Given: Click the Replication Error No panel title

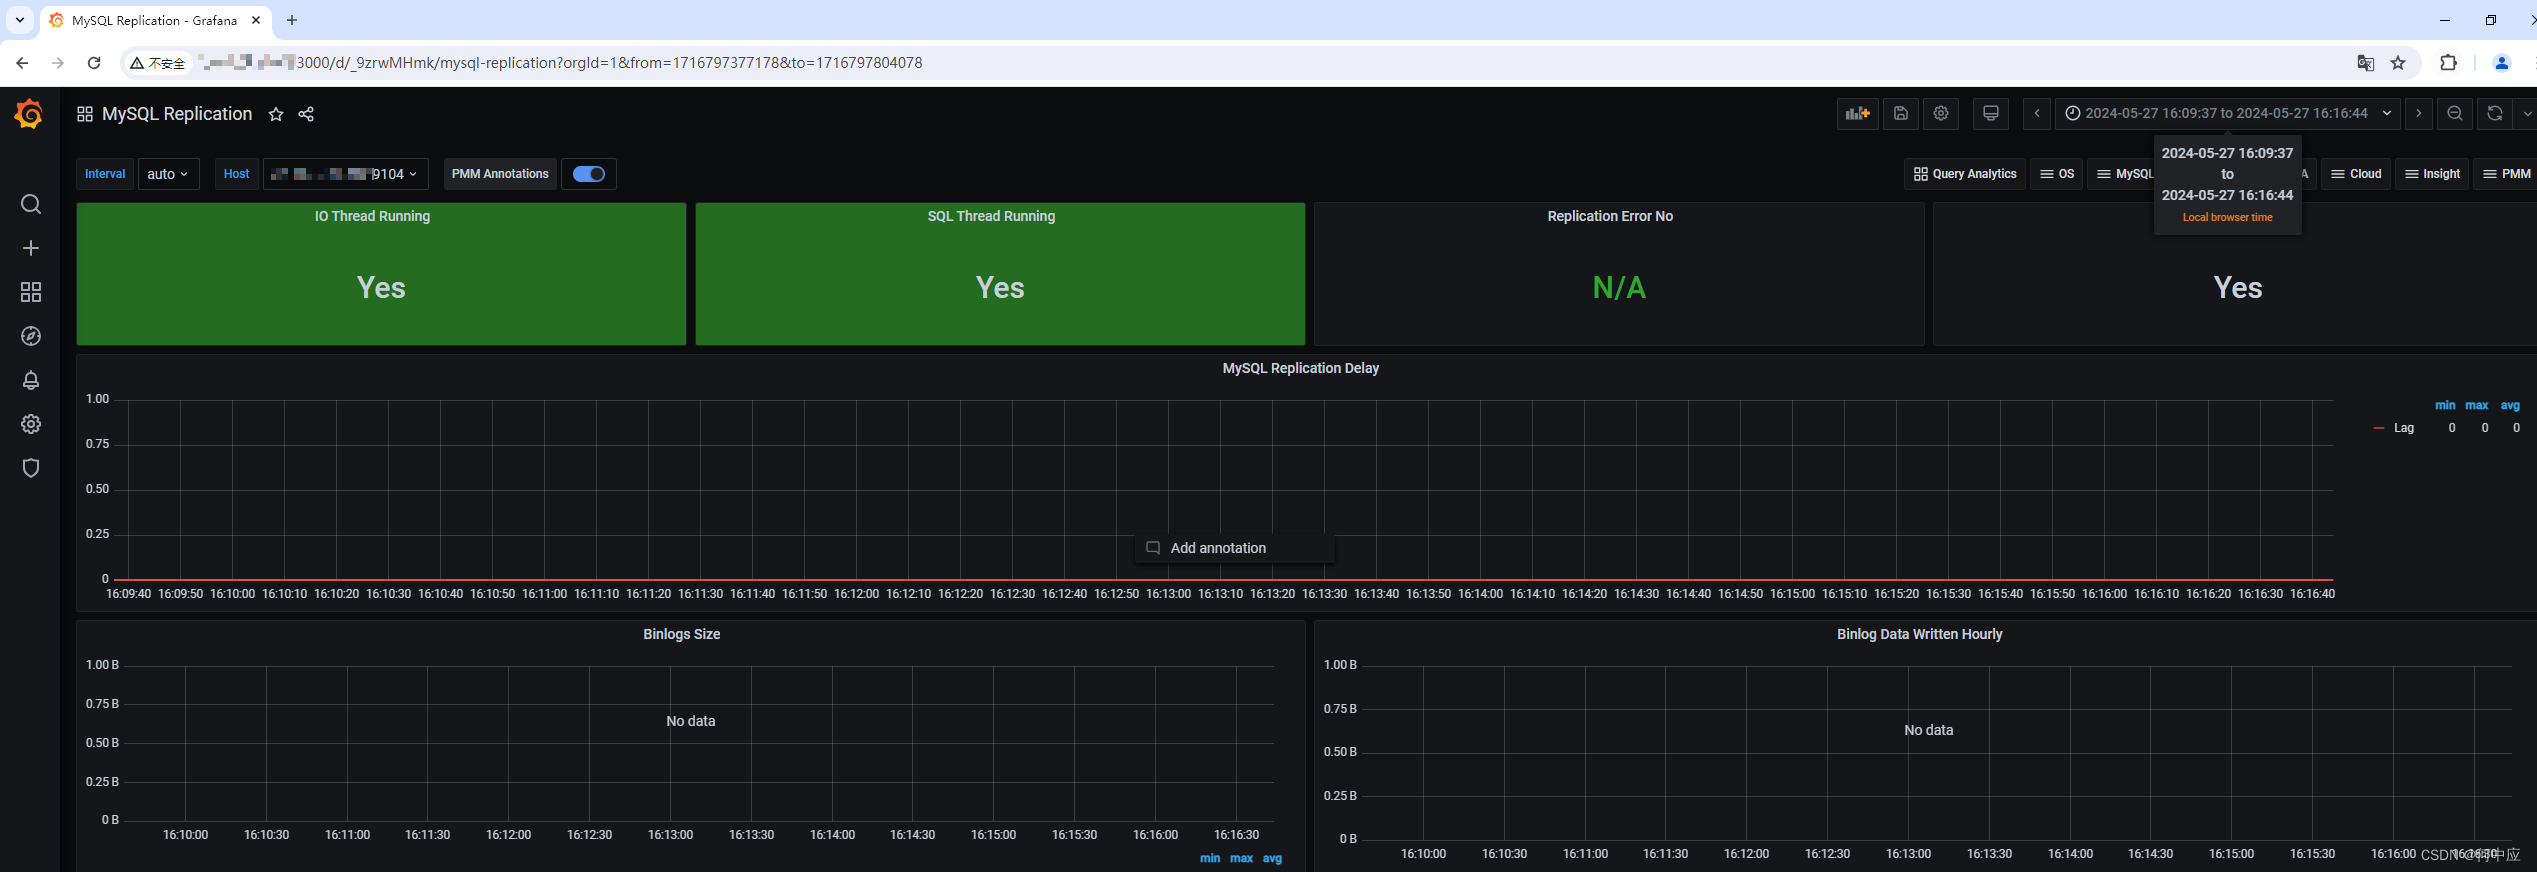Looking at the screenshot, I should pos(1610,216).
